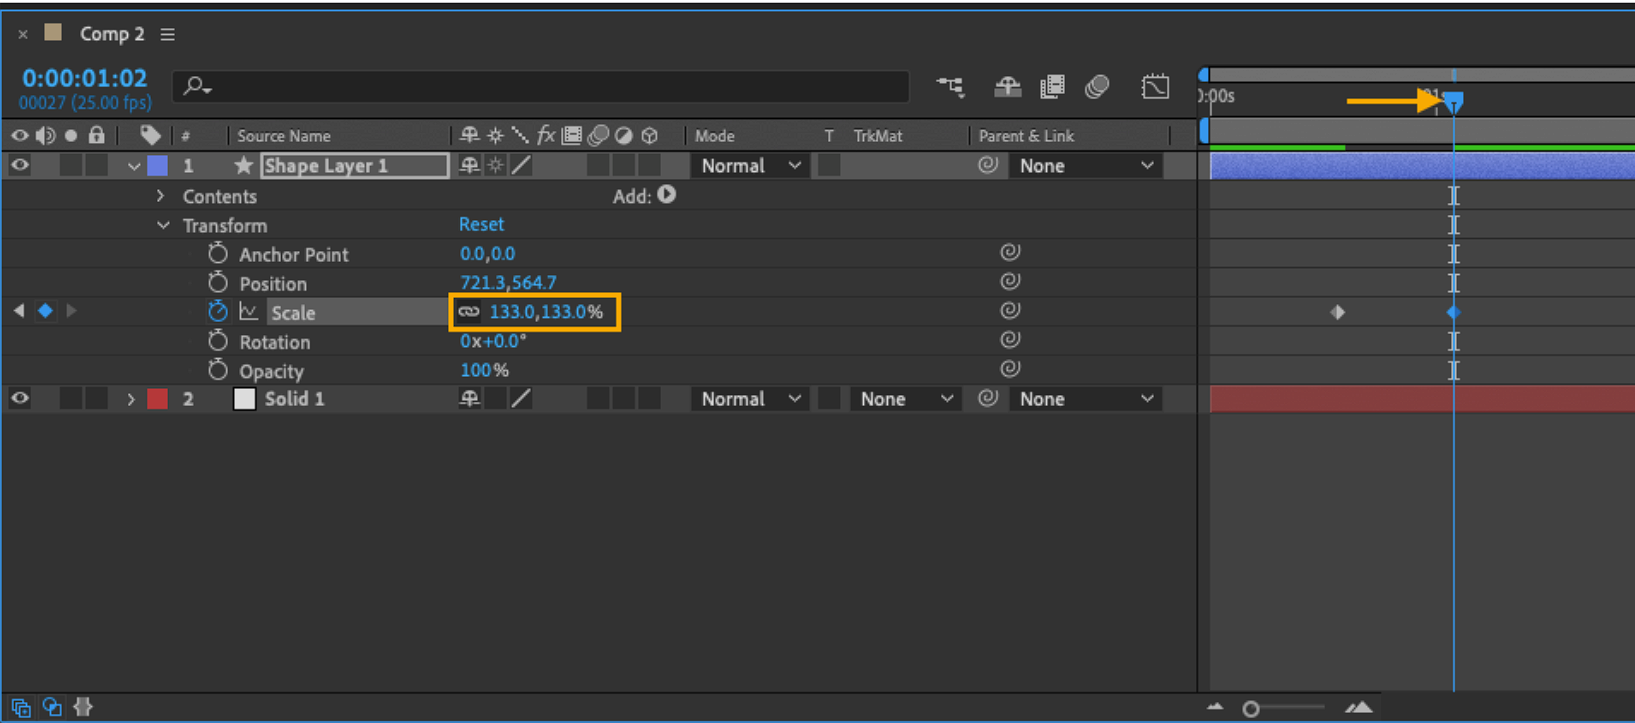Expand the Contents group

[160, 196]
